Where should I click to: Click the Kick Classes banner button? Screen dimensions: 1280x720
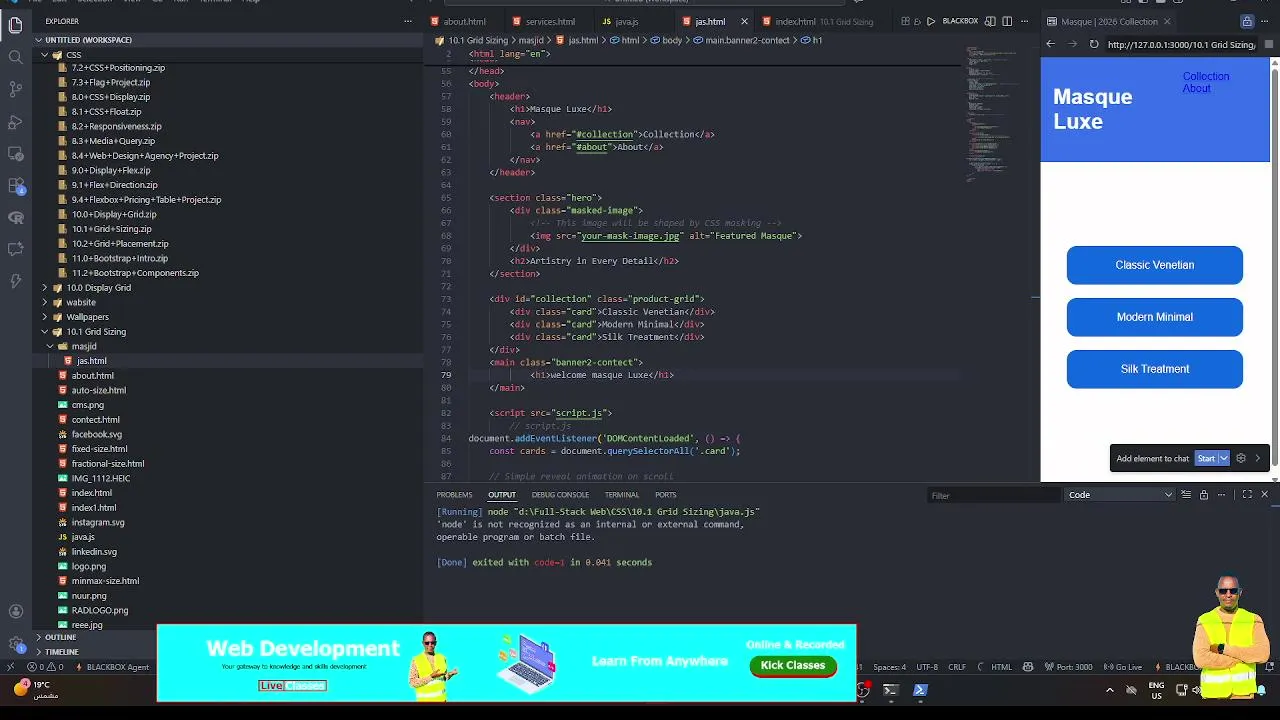(793, 666)
